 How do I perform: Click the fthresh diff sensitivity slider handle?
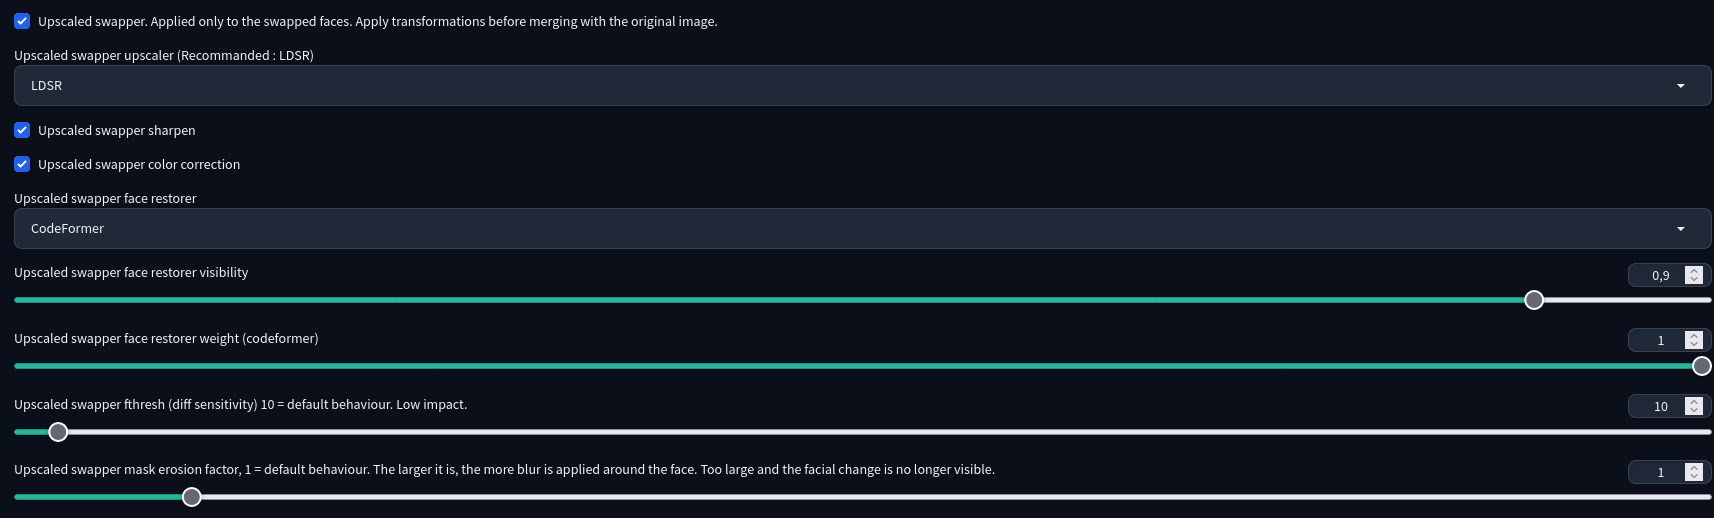pos(58,432)
